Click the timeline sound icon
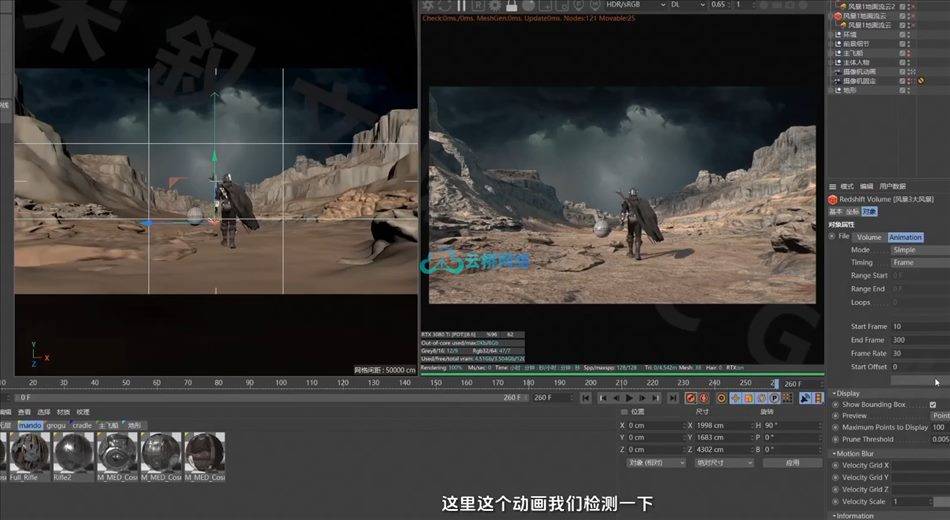 tap(805, 398)
